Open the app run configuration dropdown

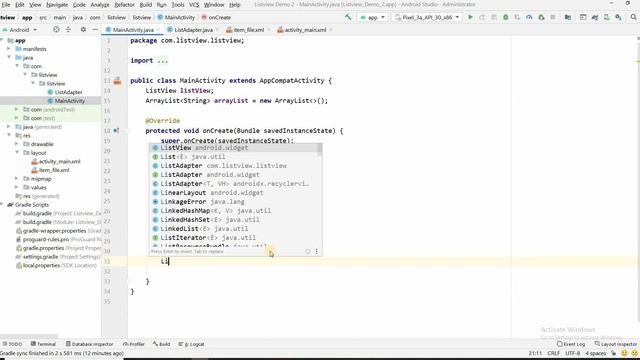[x=373, y=18]
